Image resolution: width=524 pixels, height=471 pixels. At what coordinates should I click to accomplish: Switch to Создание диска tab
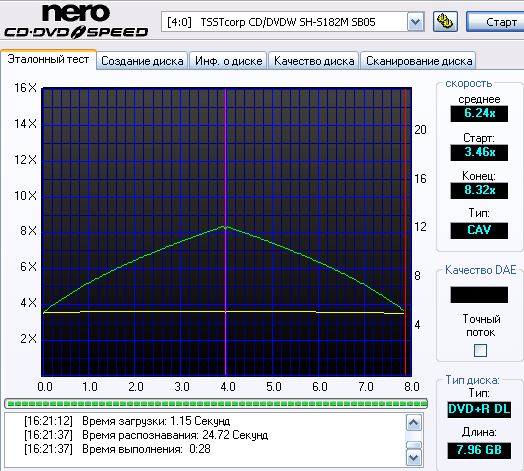point(142,61)
